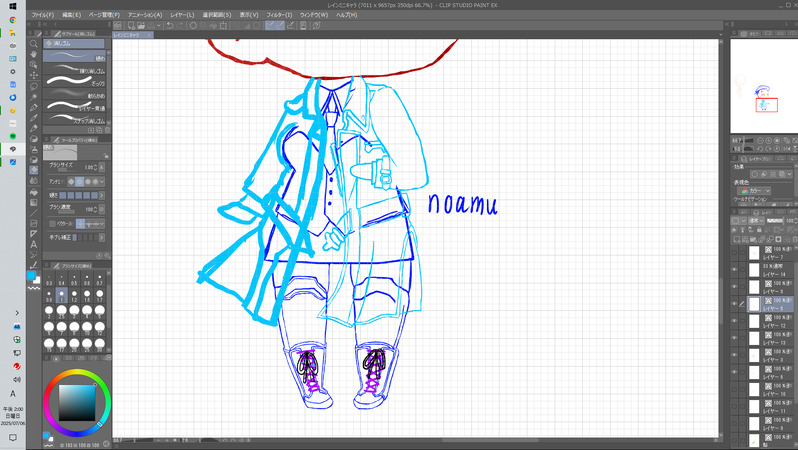This screenshot has width=798, height=450.
Task: Click the Redo arrow in command bar
Action: pyautogui.click(x=180, y=25)
